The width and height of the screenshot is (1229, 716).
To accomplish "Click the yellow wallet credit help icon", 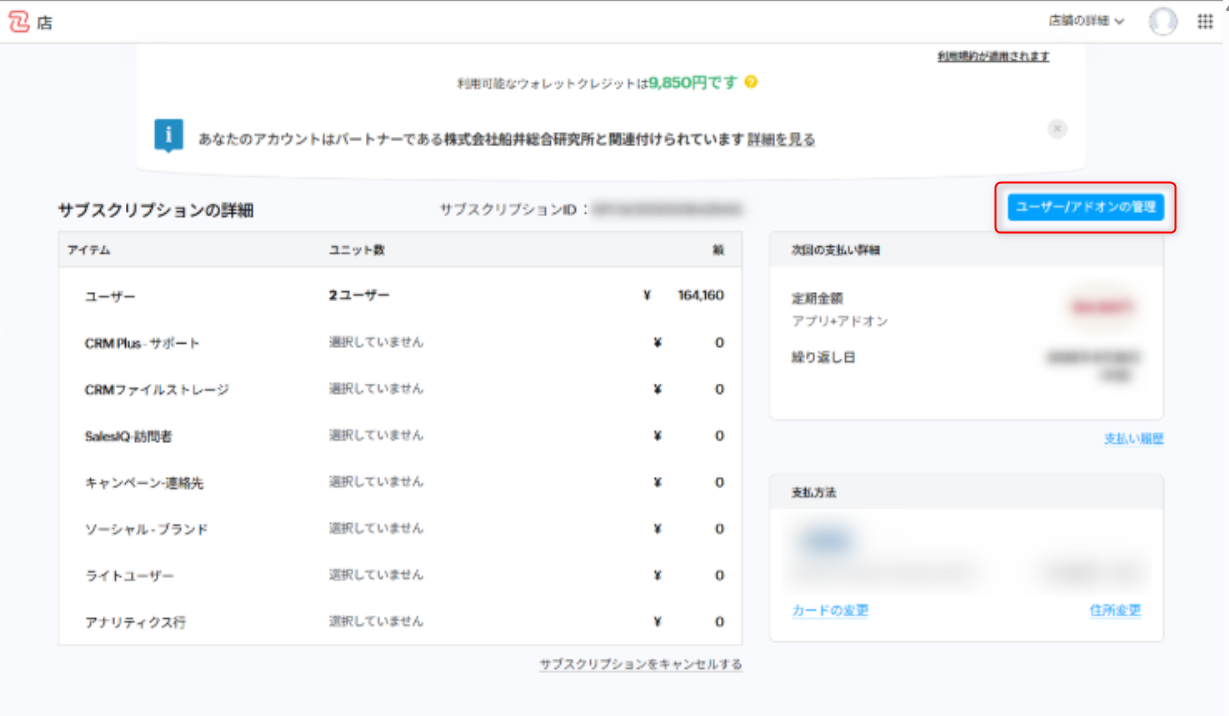I will click(751, 82).
